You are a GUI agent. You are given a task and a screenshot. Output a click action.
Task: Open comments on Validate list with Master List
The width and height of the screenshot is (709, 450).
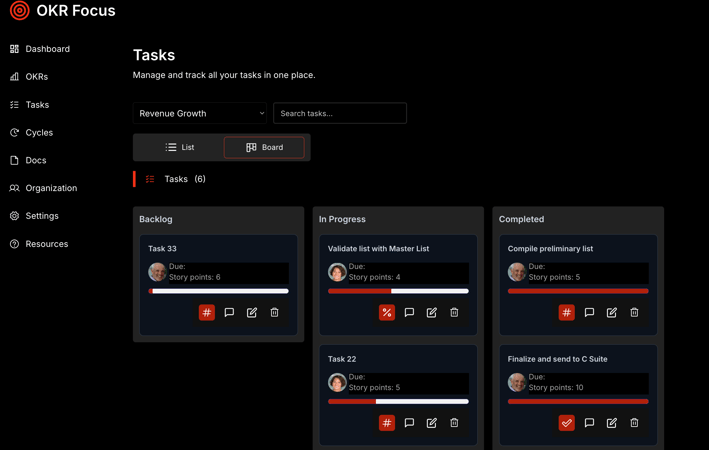point(409,313)
